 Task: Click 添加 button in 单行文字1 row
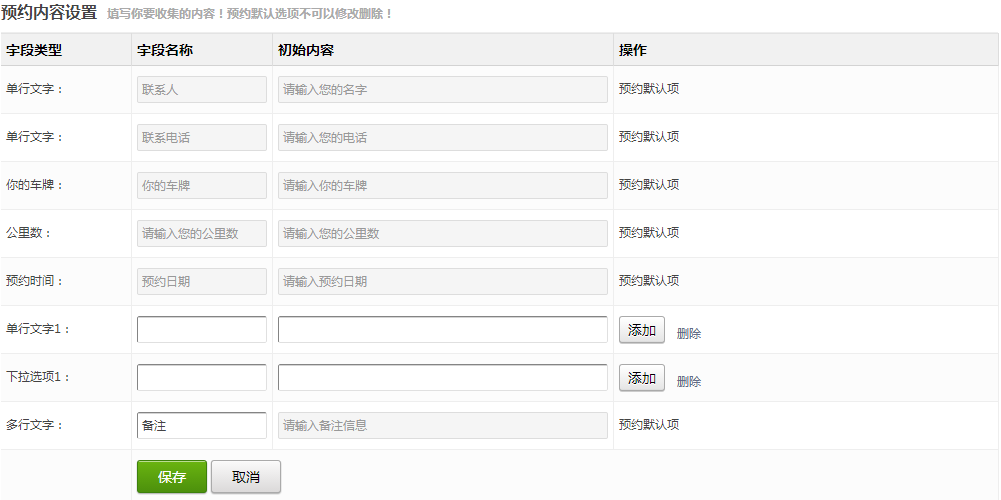pos(641,330)
